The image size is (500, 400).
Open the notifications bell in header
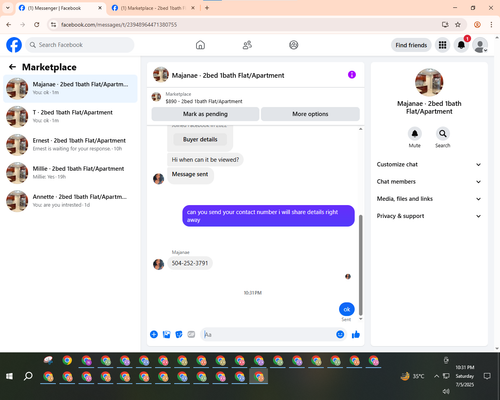461,45
